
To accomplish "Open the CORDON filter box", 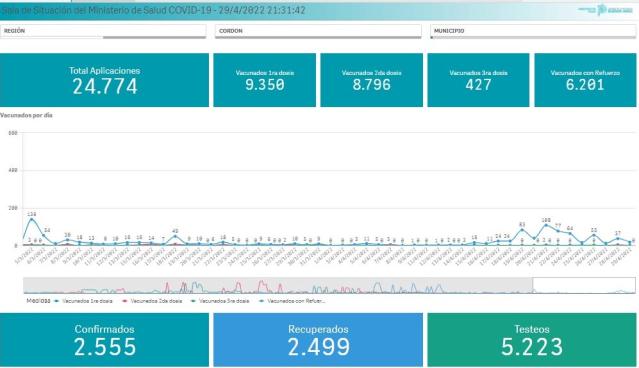I will 318,31.
